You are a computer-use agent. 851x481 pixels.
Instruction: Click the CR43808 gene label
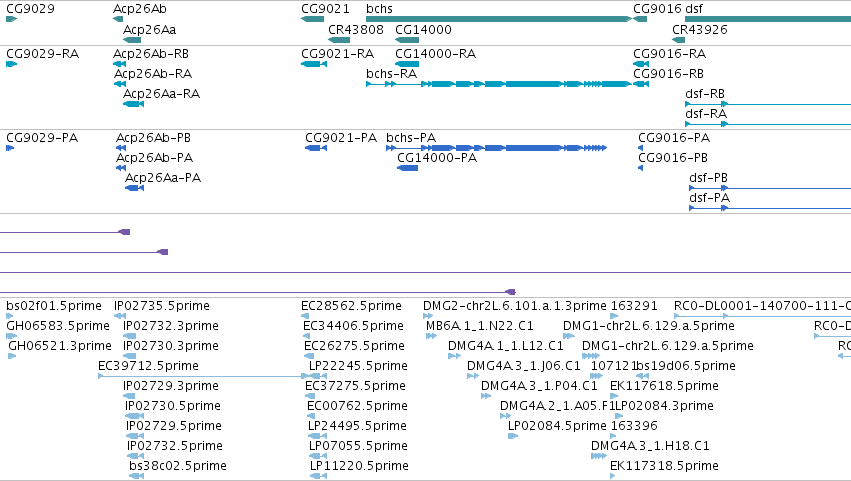click(x=356, y=30)
